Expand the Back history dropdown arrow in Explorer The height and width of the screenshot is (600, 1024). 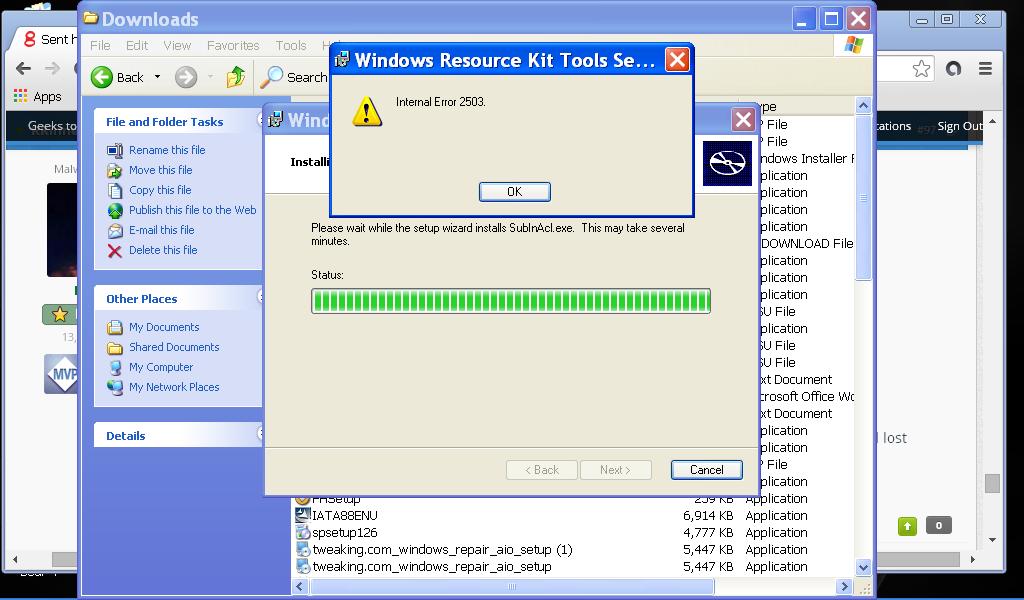[x=157, y=77]
